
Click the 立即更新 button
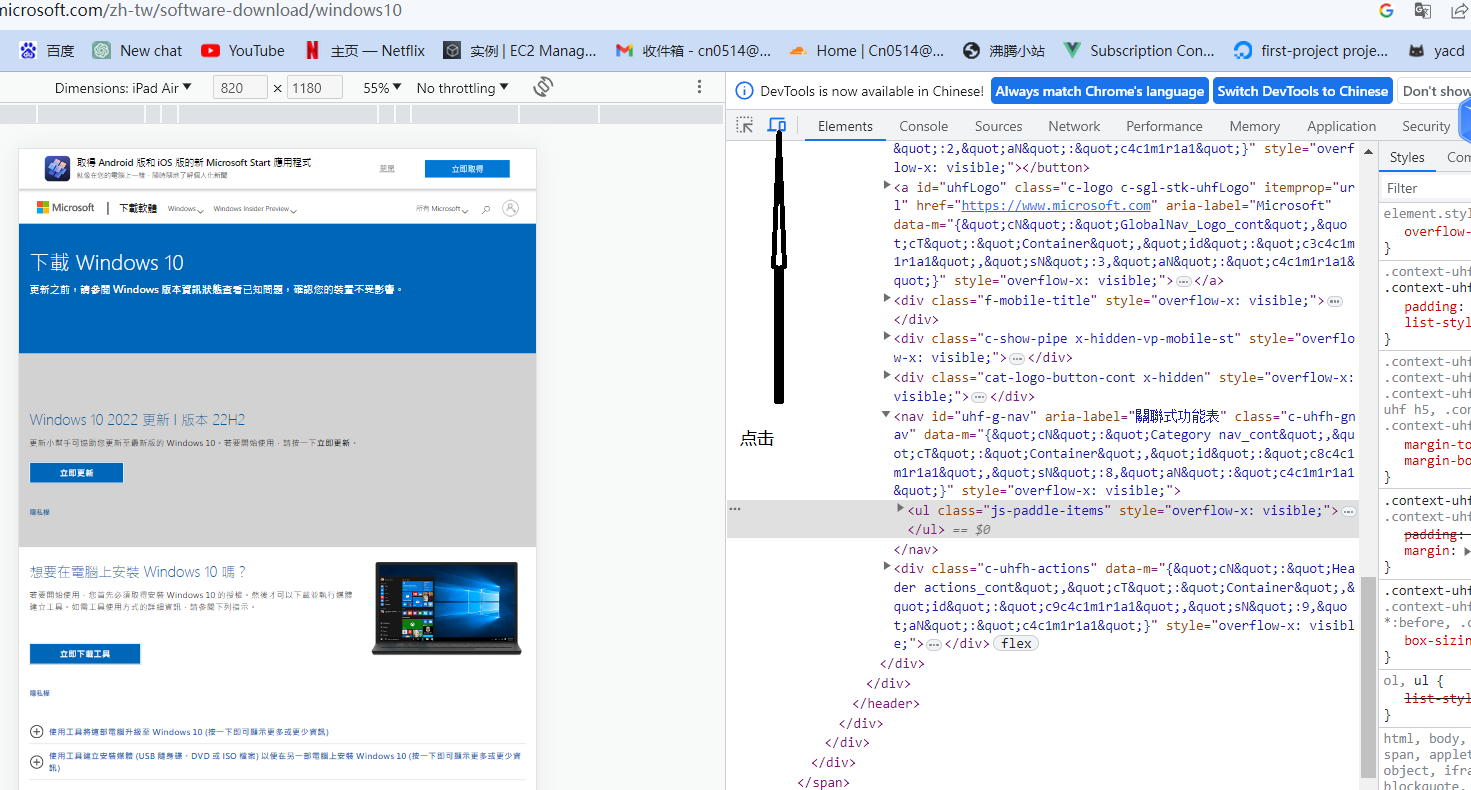coord(76,473)
